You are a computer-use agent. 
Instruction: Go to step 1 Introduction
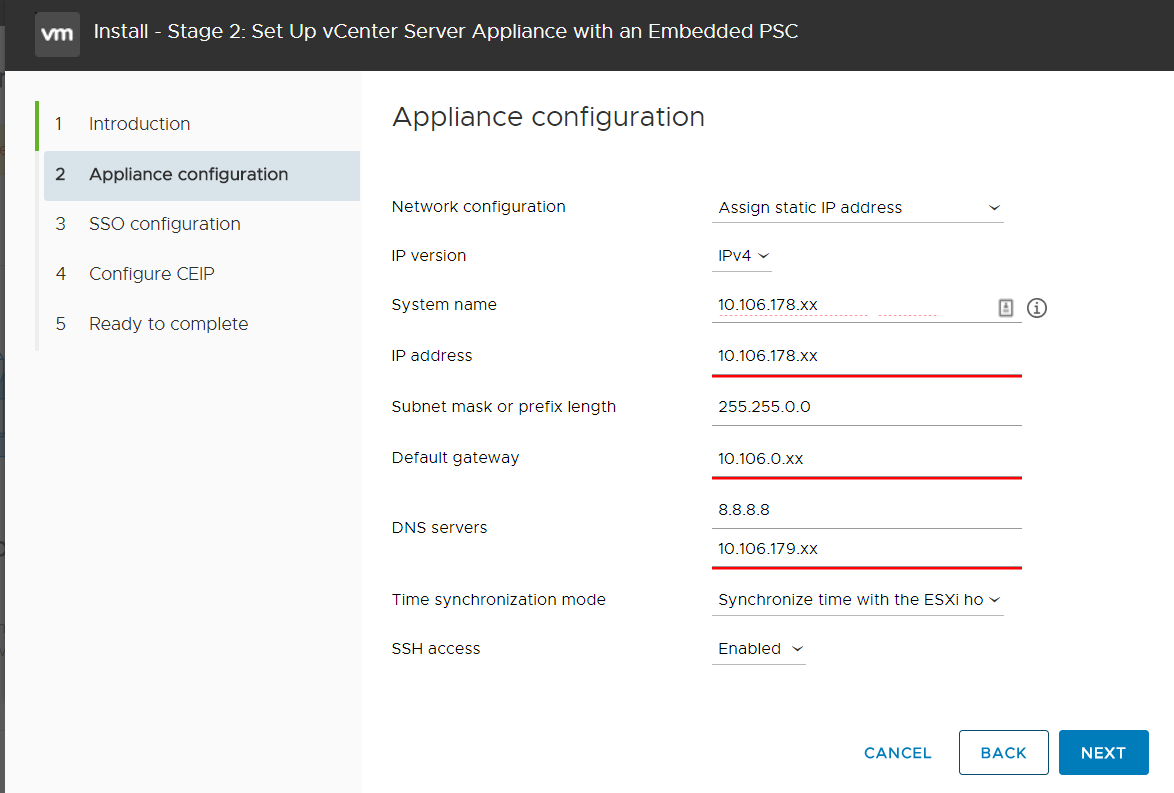click(x=199, y=124)
